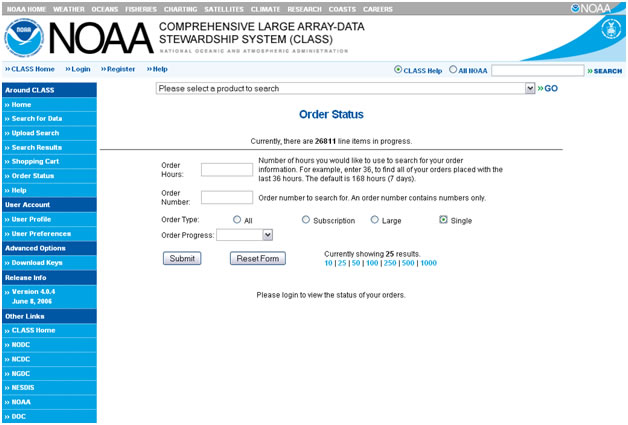Viewport: 628px width, 425px height.
Task: Choose the All order type radio button
Action: coord(237,220)
